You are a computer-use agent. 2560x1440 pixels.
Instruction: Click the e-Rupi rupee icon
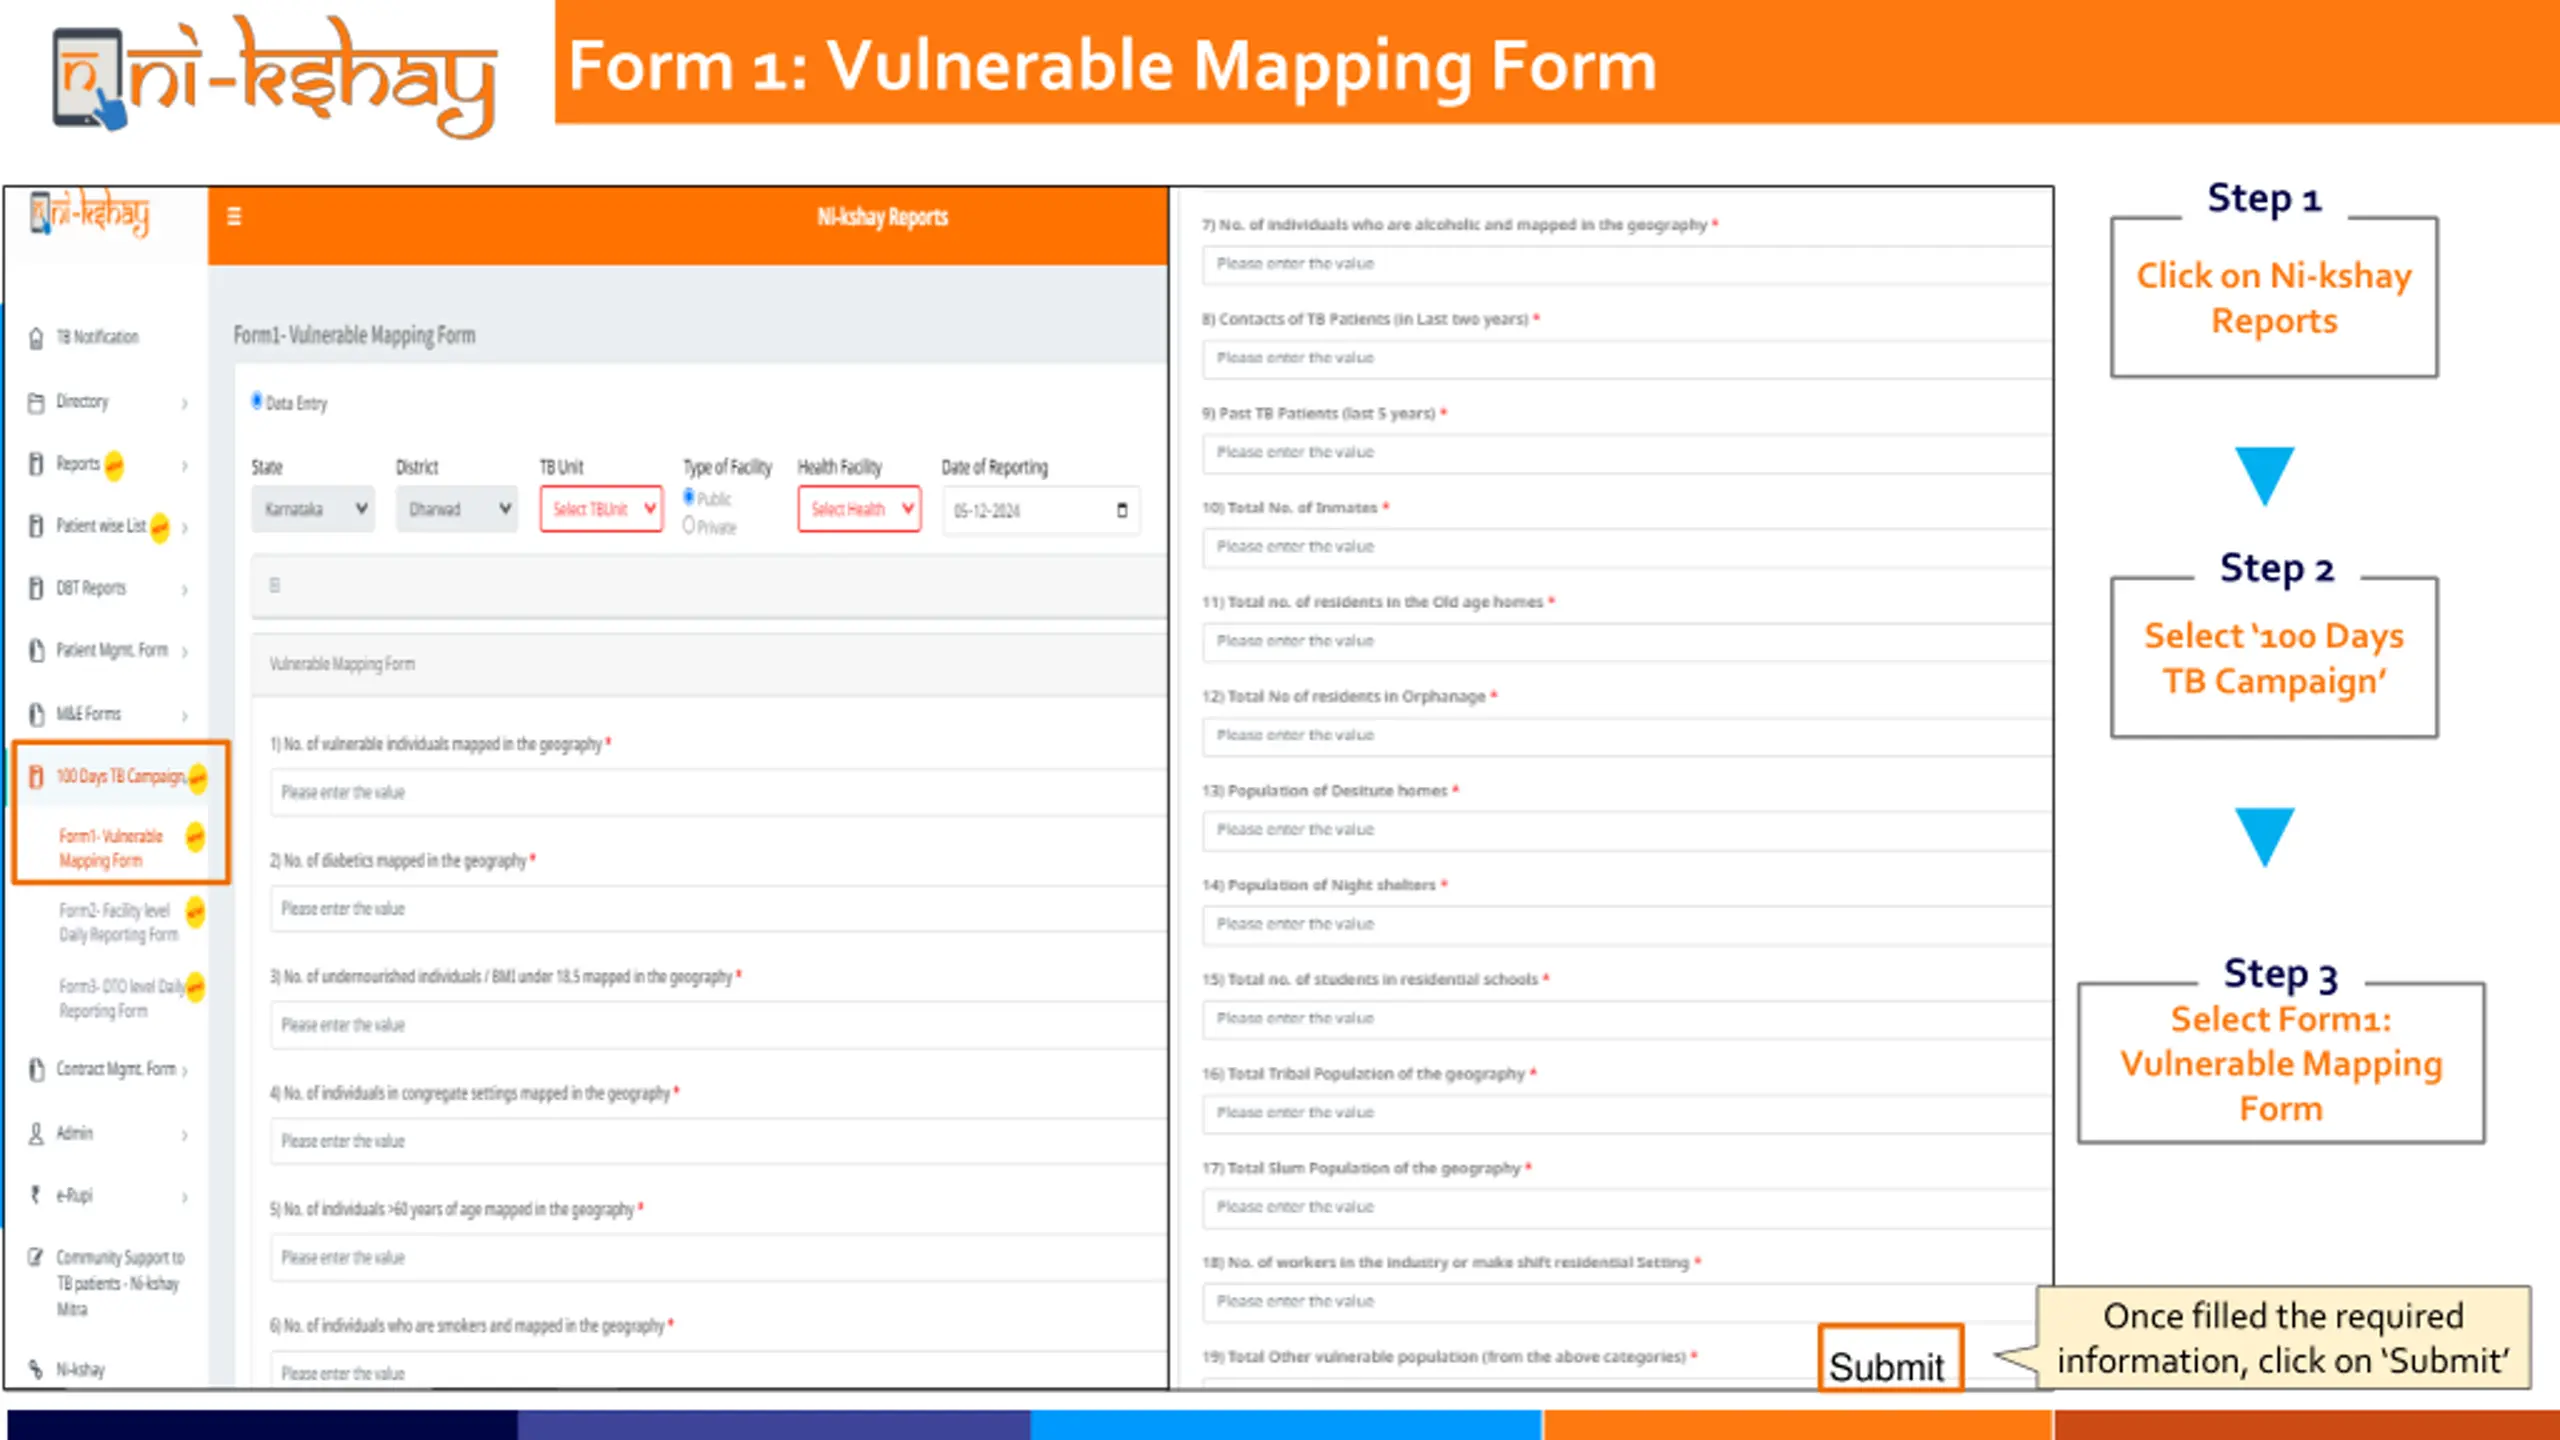pyautogui.click(x=36, y=1195)
